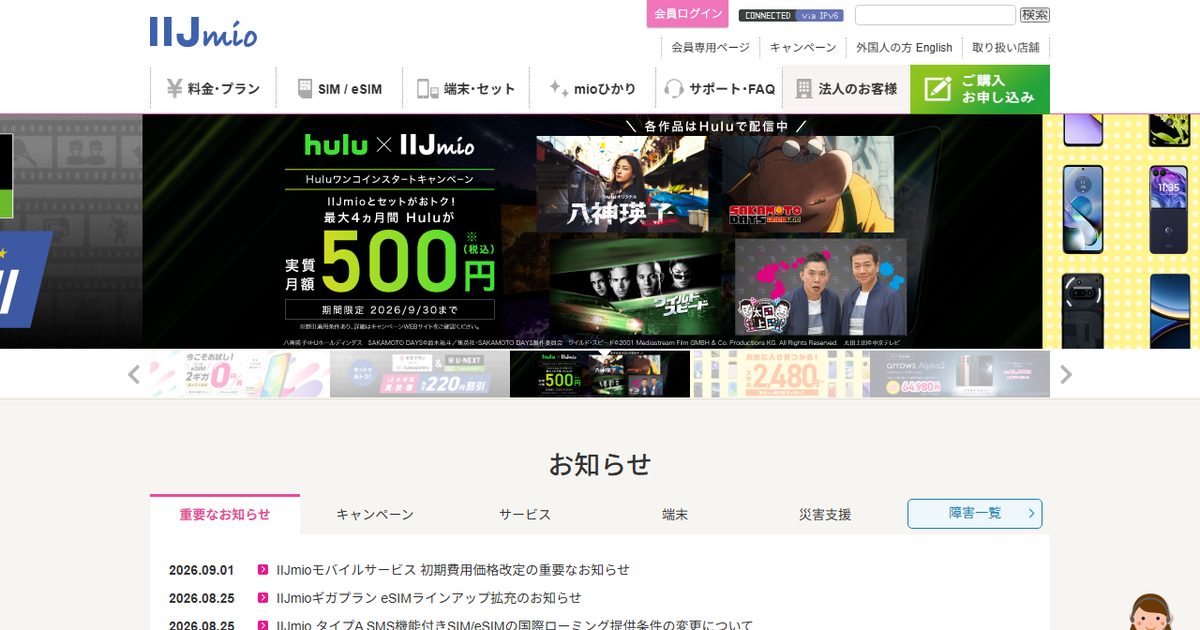Open 国際ローミング提供条件の変更 notice

coord(514,626)
